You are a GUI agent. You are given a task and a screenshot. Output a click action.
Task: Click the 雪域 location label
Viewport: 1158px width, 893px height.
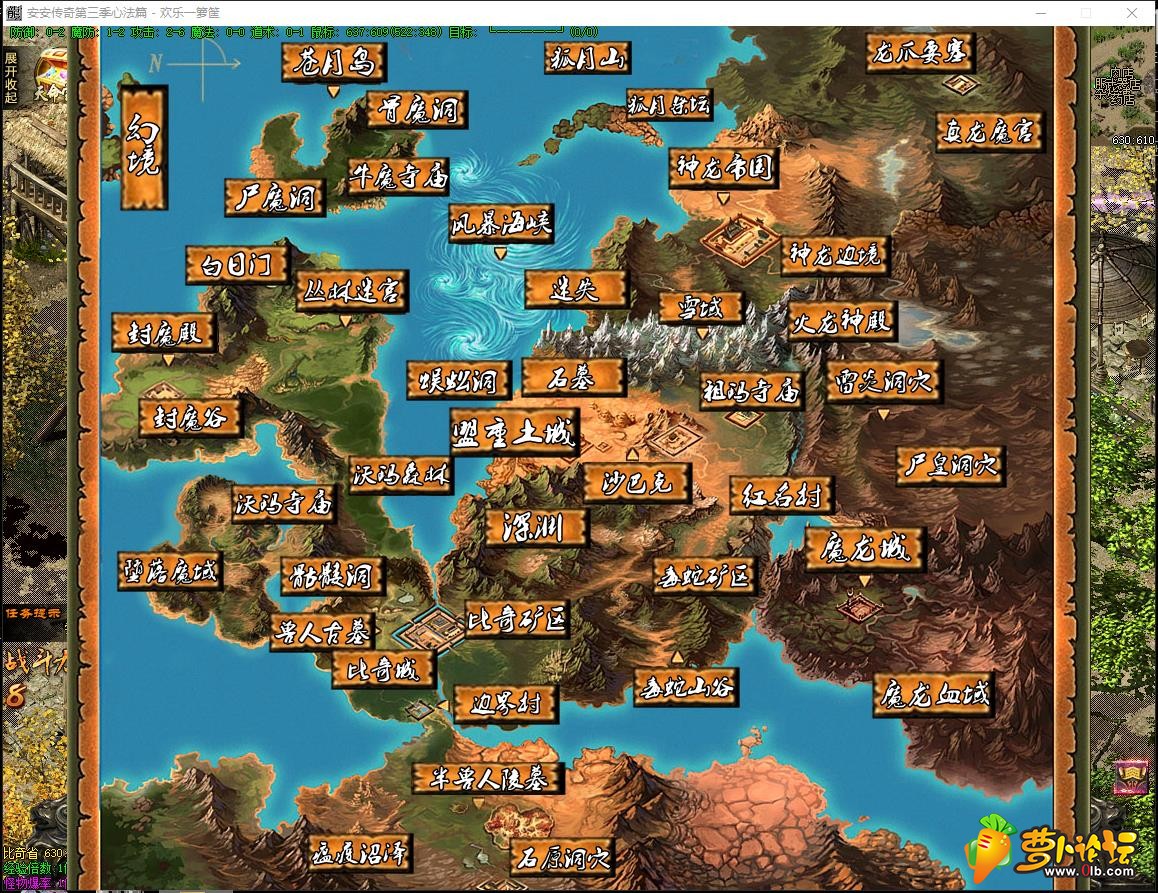coord(701,308)
